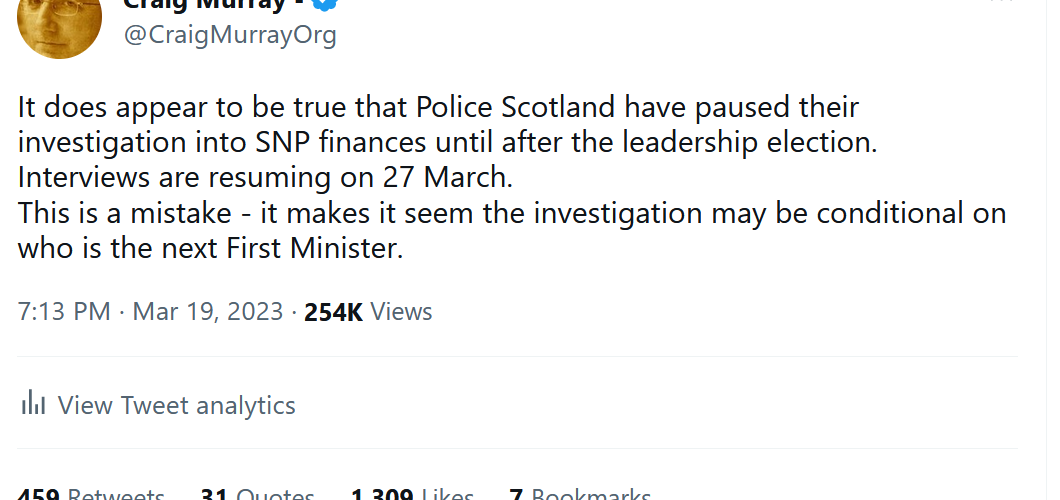This screenshot has width=1060, height=500.
Task: Click tweet line mentioning Police Scotland
Action: [438, 106]
